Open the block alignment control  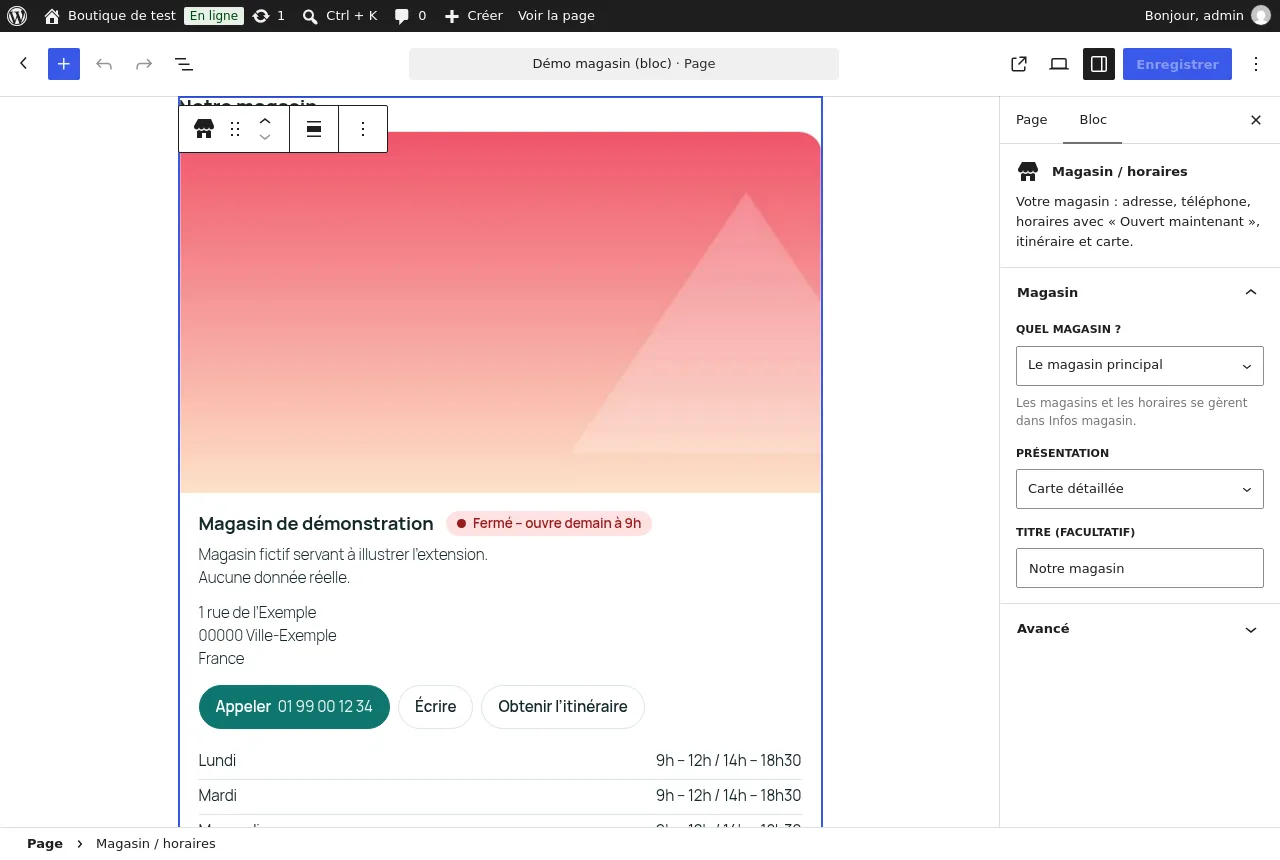tap(314, 129)
